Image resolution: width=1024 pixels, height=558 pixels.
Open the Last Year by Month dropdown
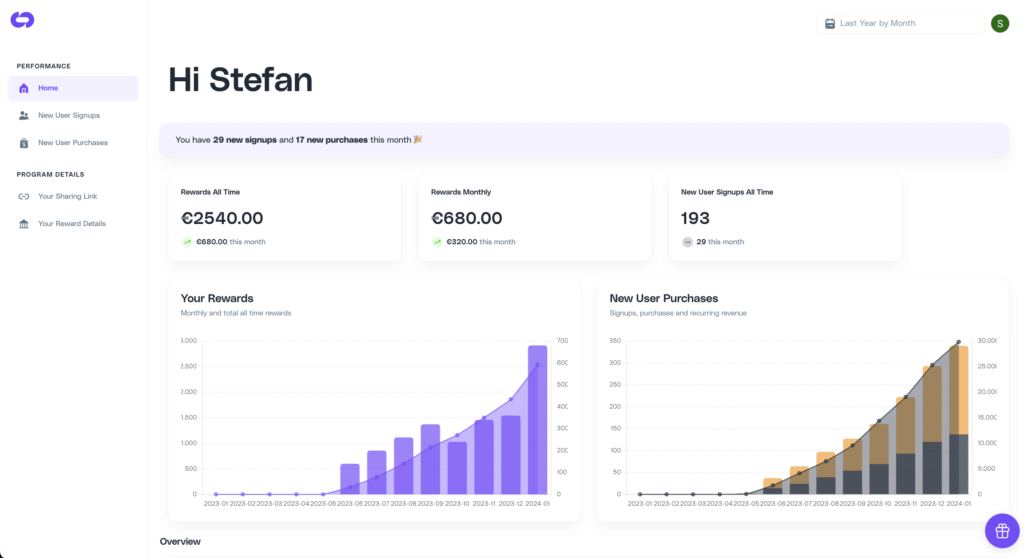pos(900,23)
